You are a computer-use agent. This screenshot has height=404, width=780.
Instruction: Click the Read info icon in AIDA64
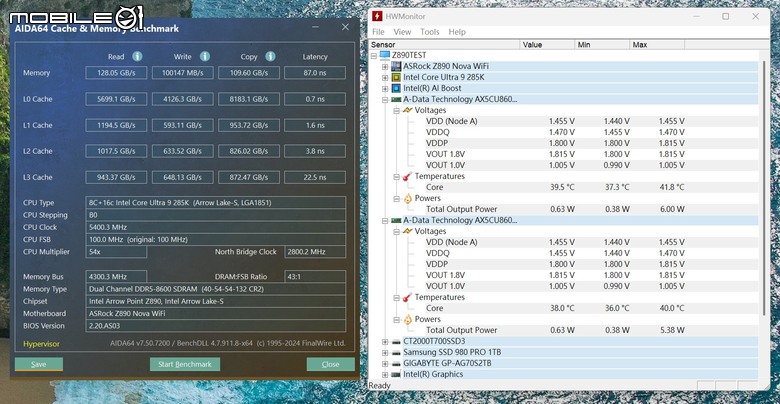pos(137,56)
